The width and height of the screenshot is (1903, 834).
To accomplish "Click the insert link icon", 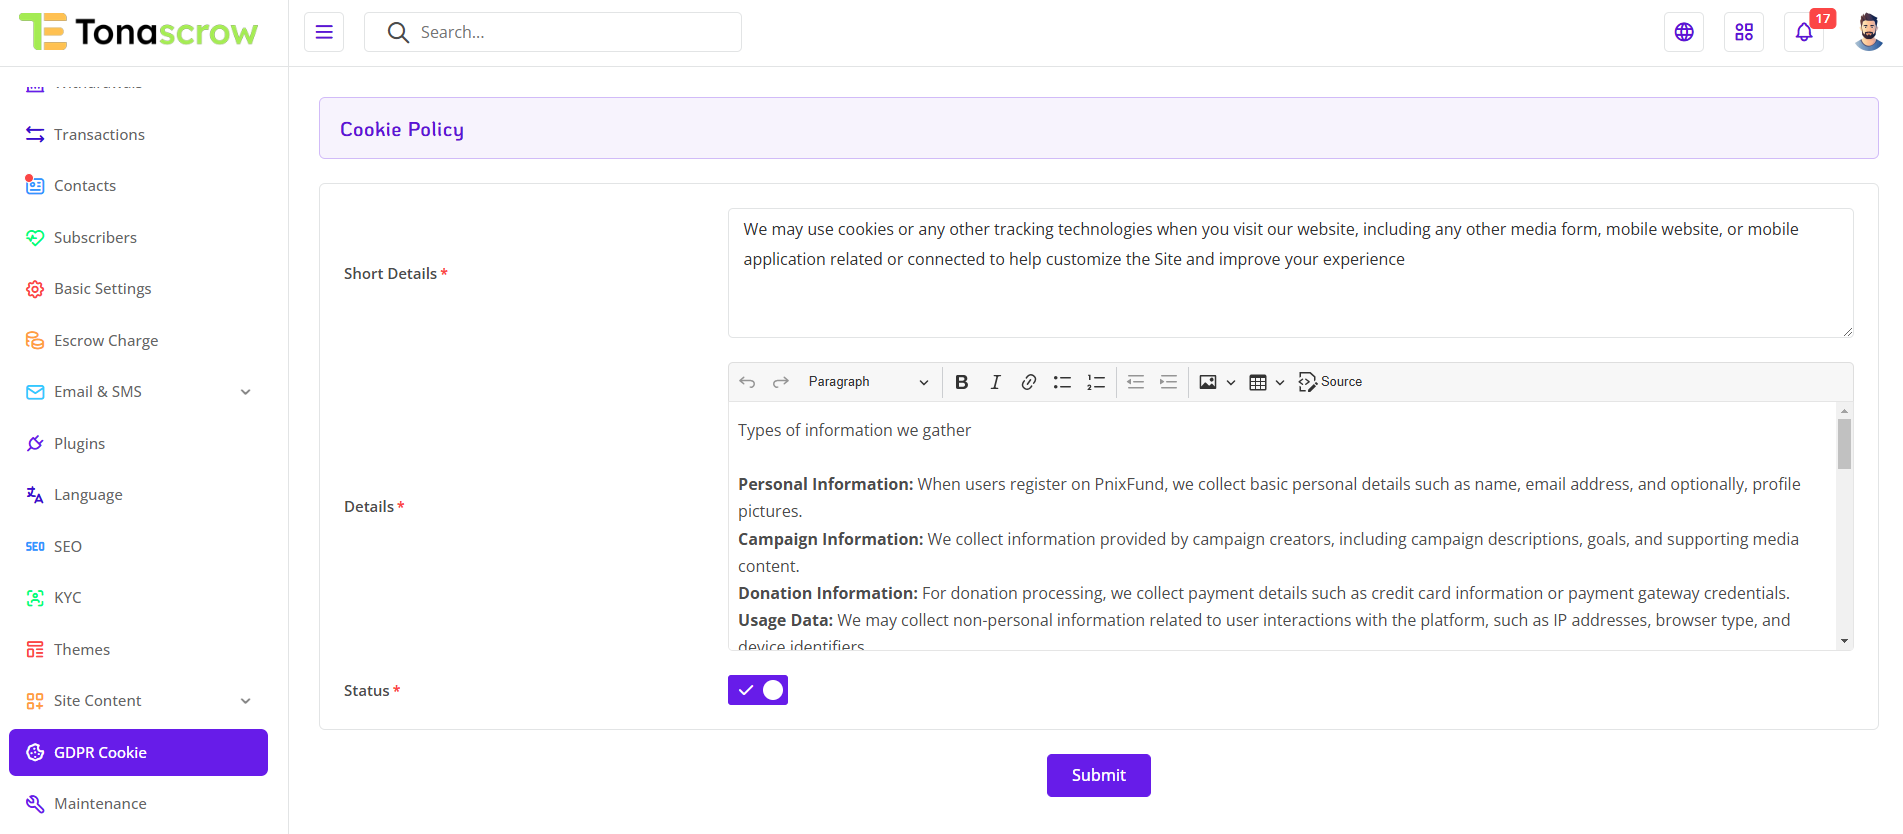I will pyautogui.click(x=1028, y=382).
